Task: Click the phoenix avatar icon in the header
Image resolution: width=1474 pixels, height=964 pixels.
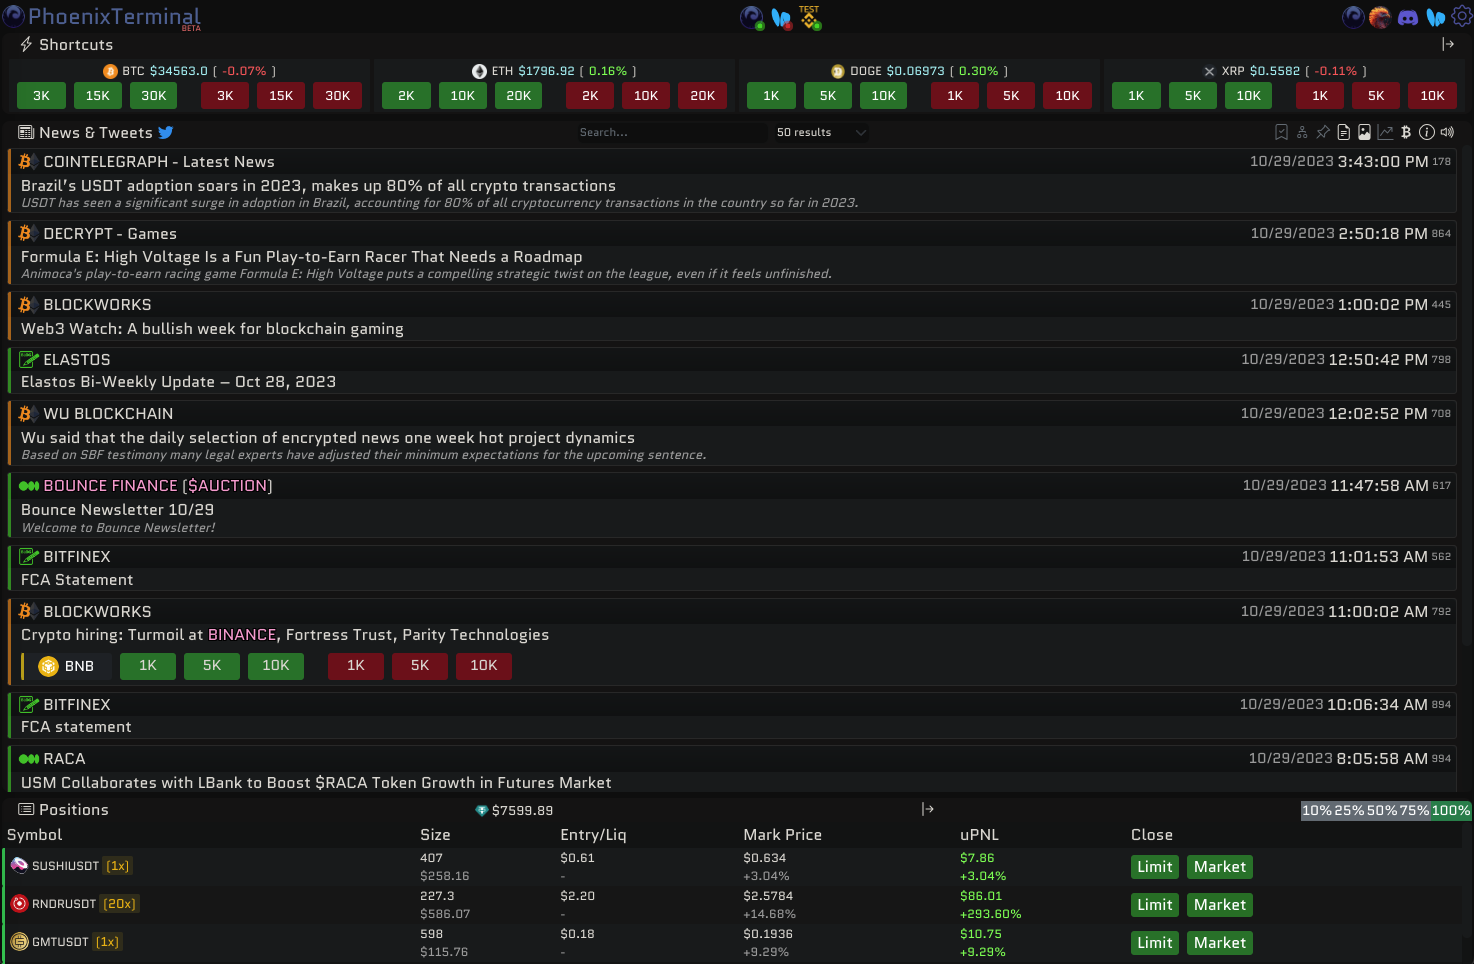Action: [1380, 17]
